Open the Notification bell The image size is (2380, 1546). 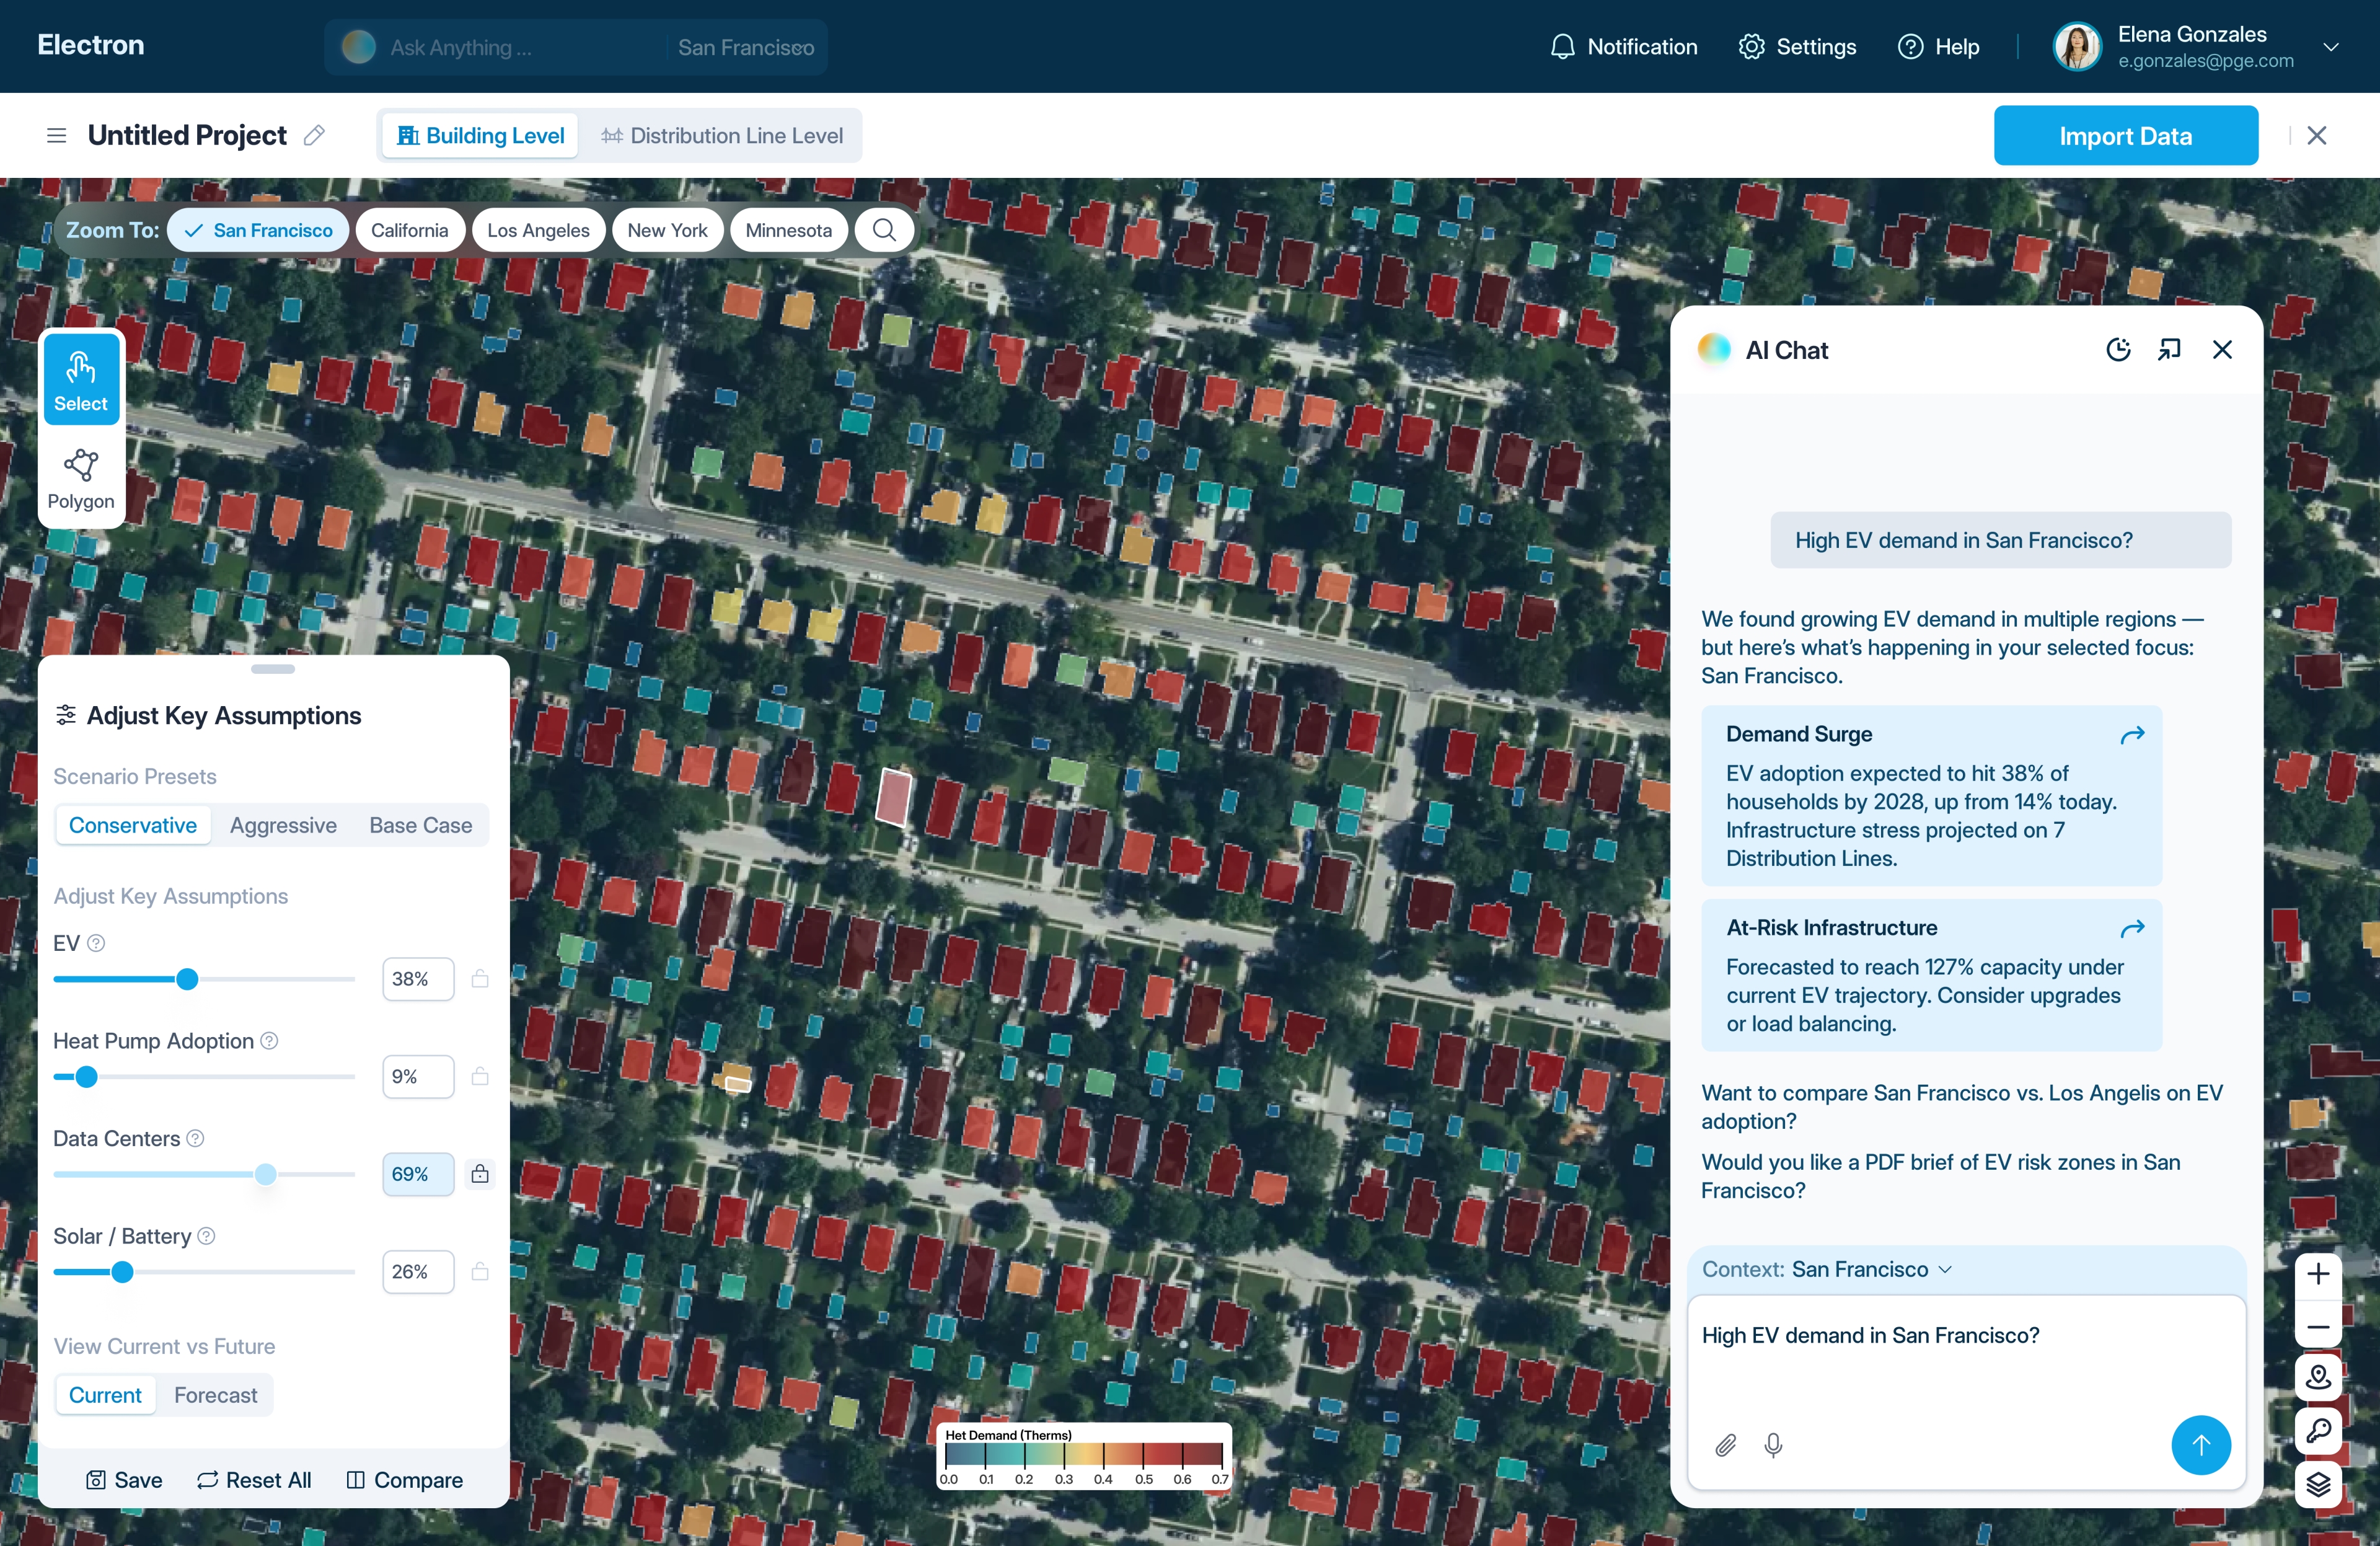[1623, 47]
